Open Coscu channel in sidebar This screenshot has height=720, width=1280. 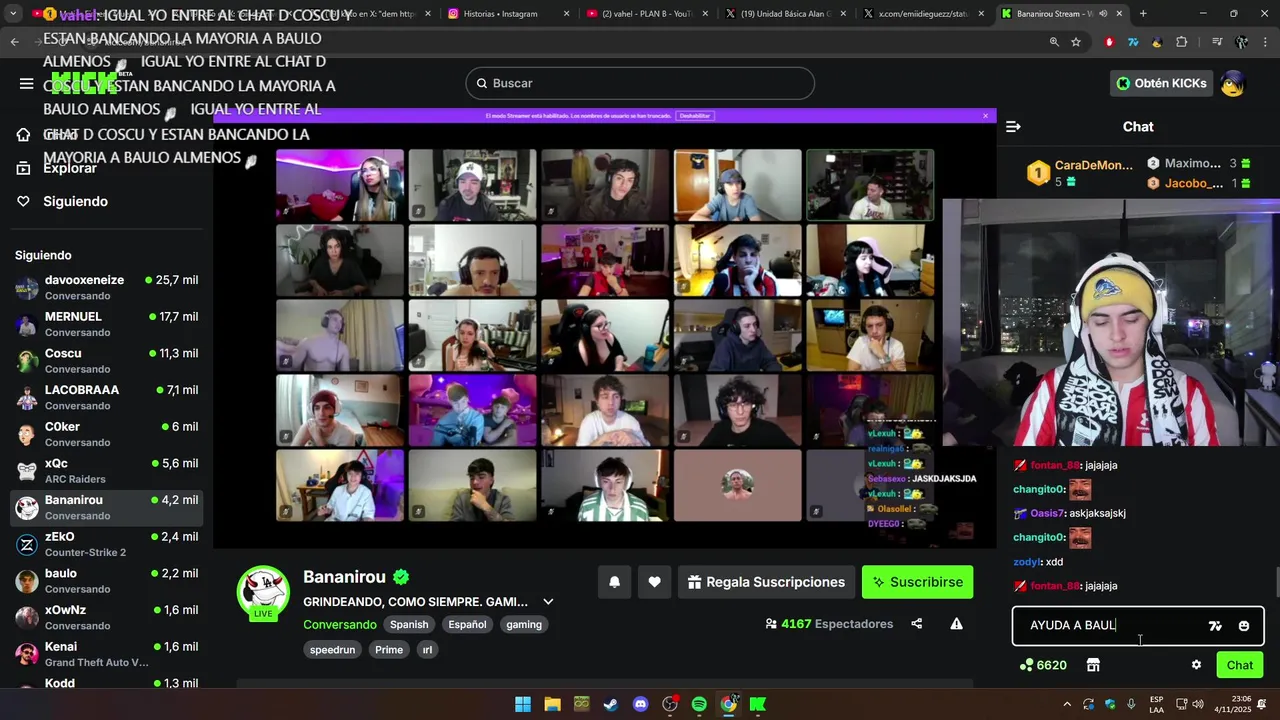(108, 361)
